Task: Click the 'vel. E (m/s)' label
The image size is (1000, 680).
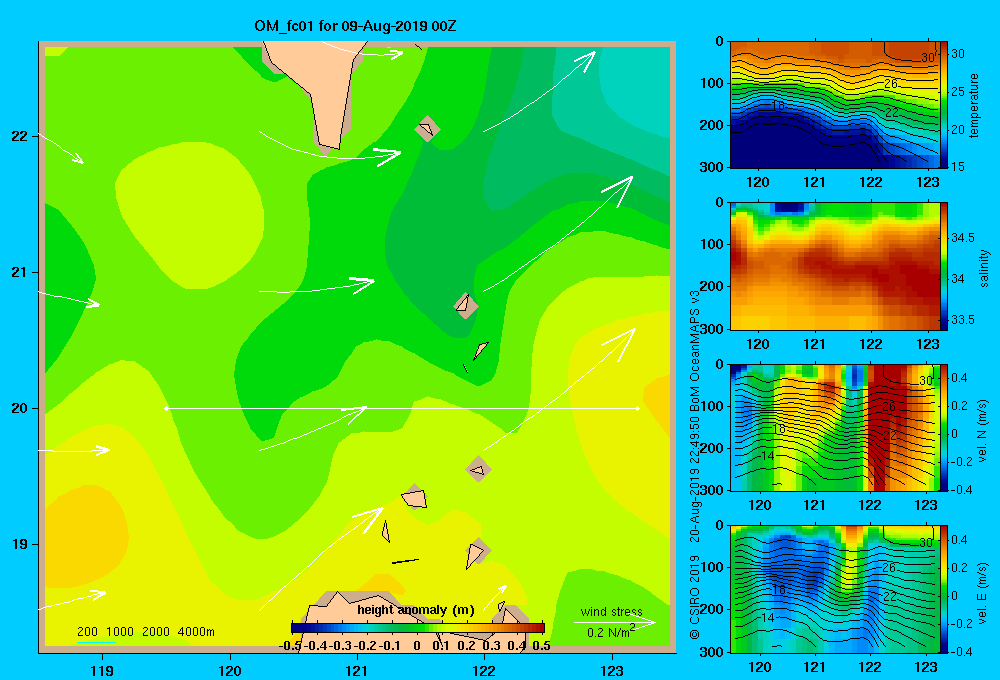Action: (x=983, y=592)
